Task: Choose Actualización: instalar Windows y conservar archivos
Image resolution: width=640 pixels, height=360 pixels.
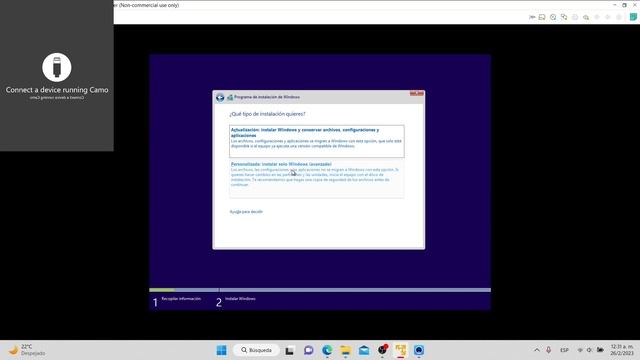Action: tap(317, 141)
